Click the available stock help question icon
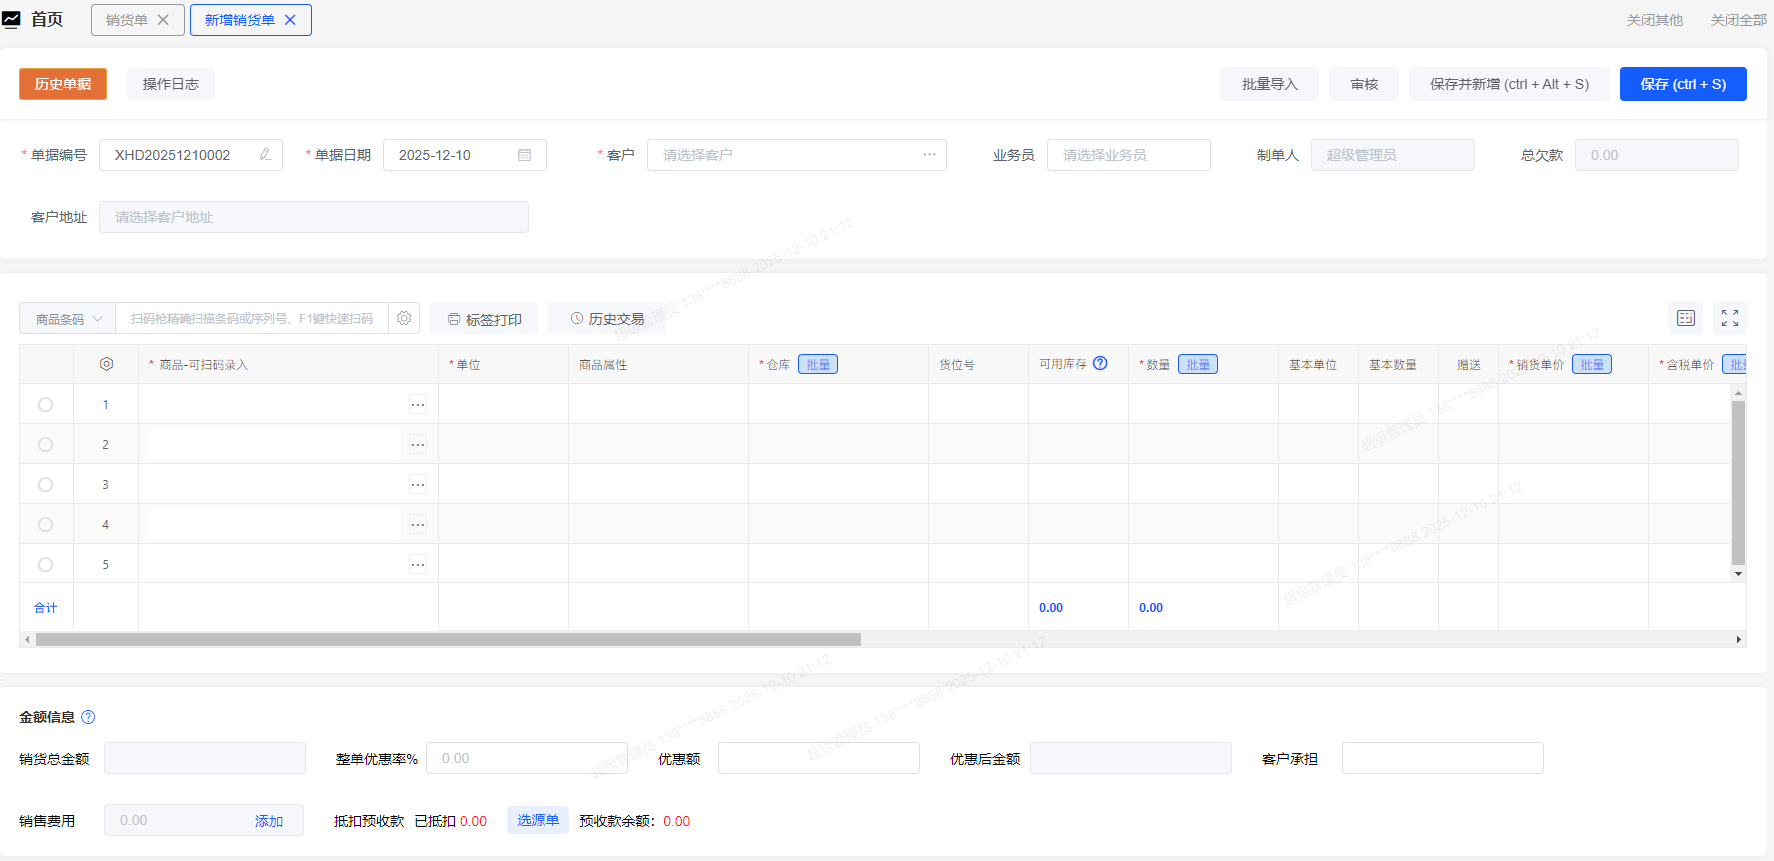Viewport: 1774px width, 861px height. point(1100,364)
